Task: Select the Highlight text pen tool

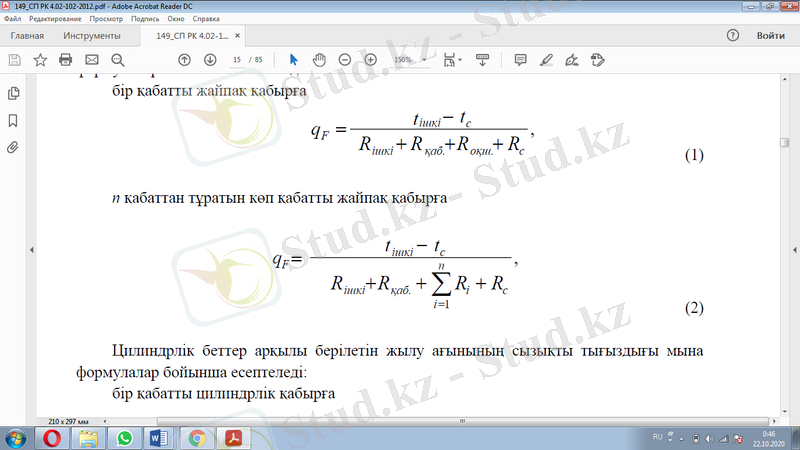Action: (x=546, y=60)
